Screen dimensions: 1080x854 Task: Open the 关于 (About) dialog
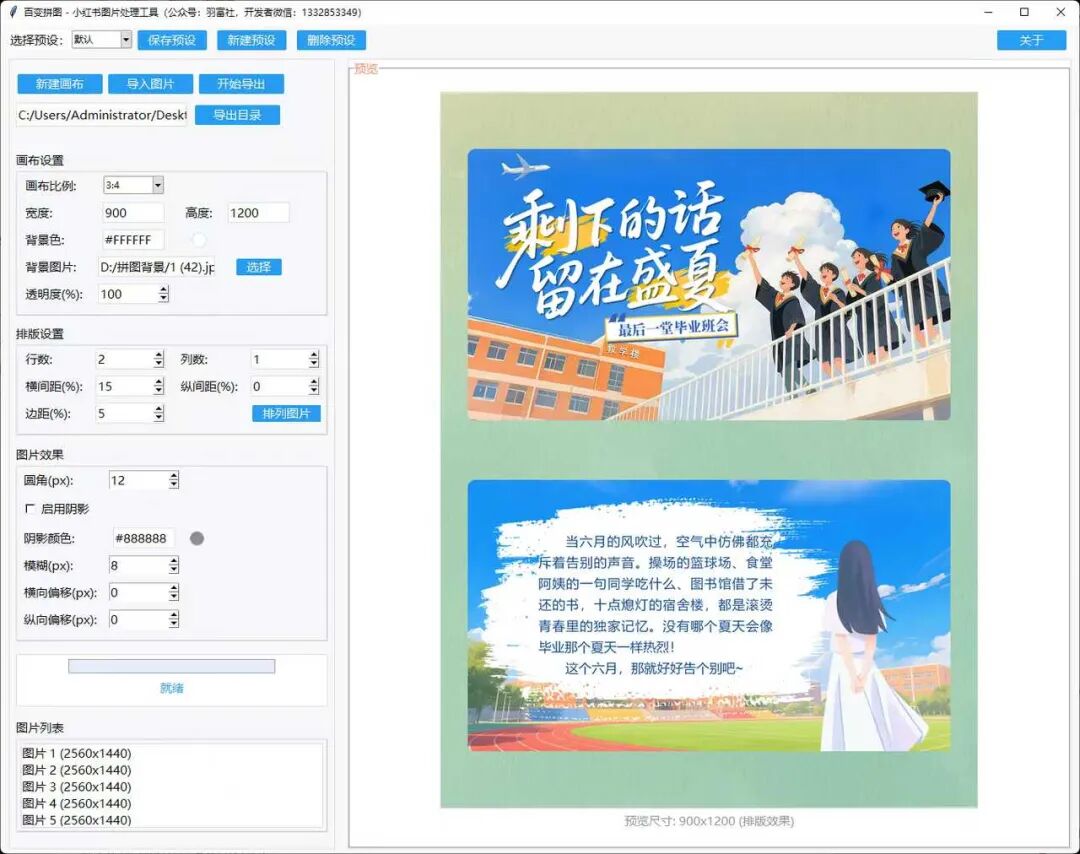(x=1031, y=40)
